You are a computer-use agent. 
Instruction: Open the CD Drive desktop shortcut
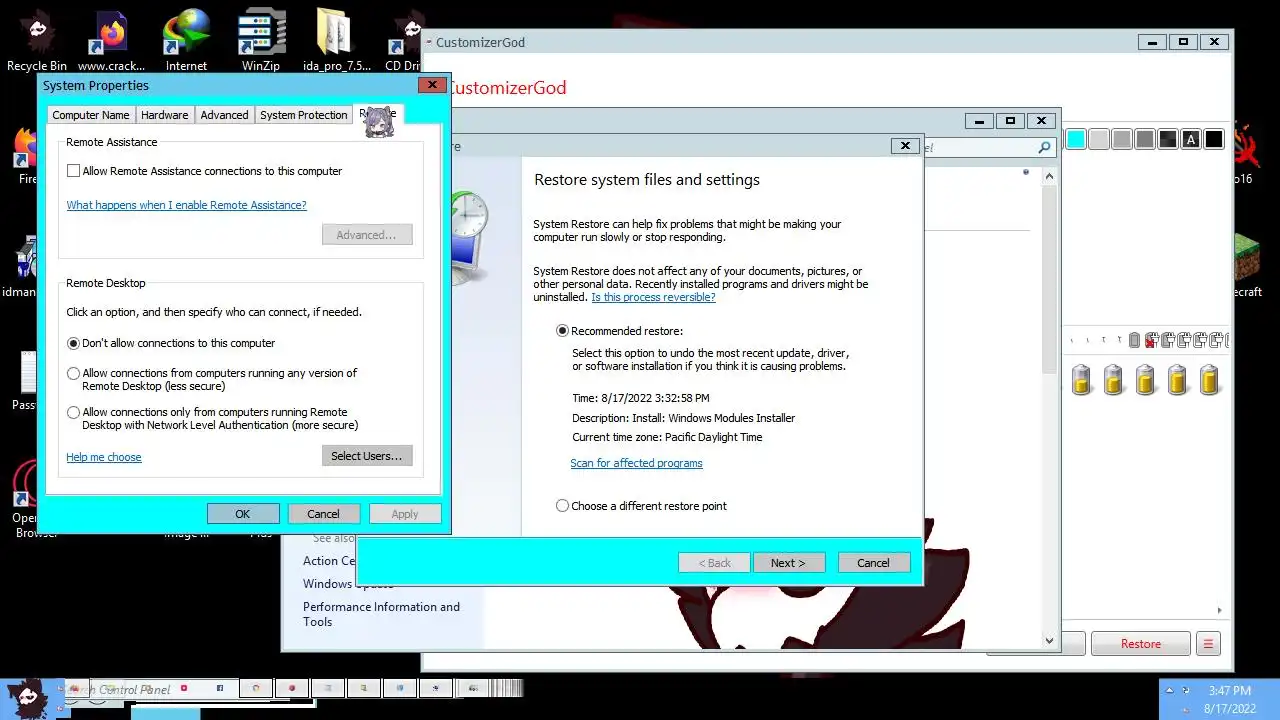point(403,40)
